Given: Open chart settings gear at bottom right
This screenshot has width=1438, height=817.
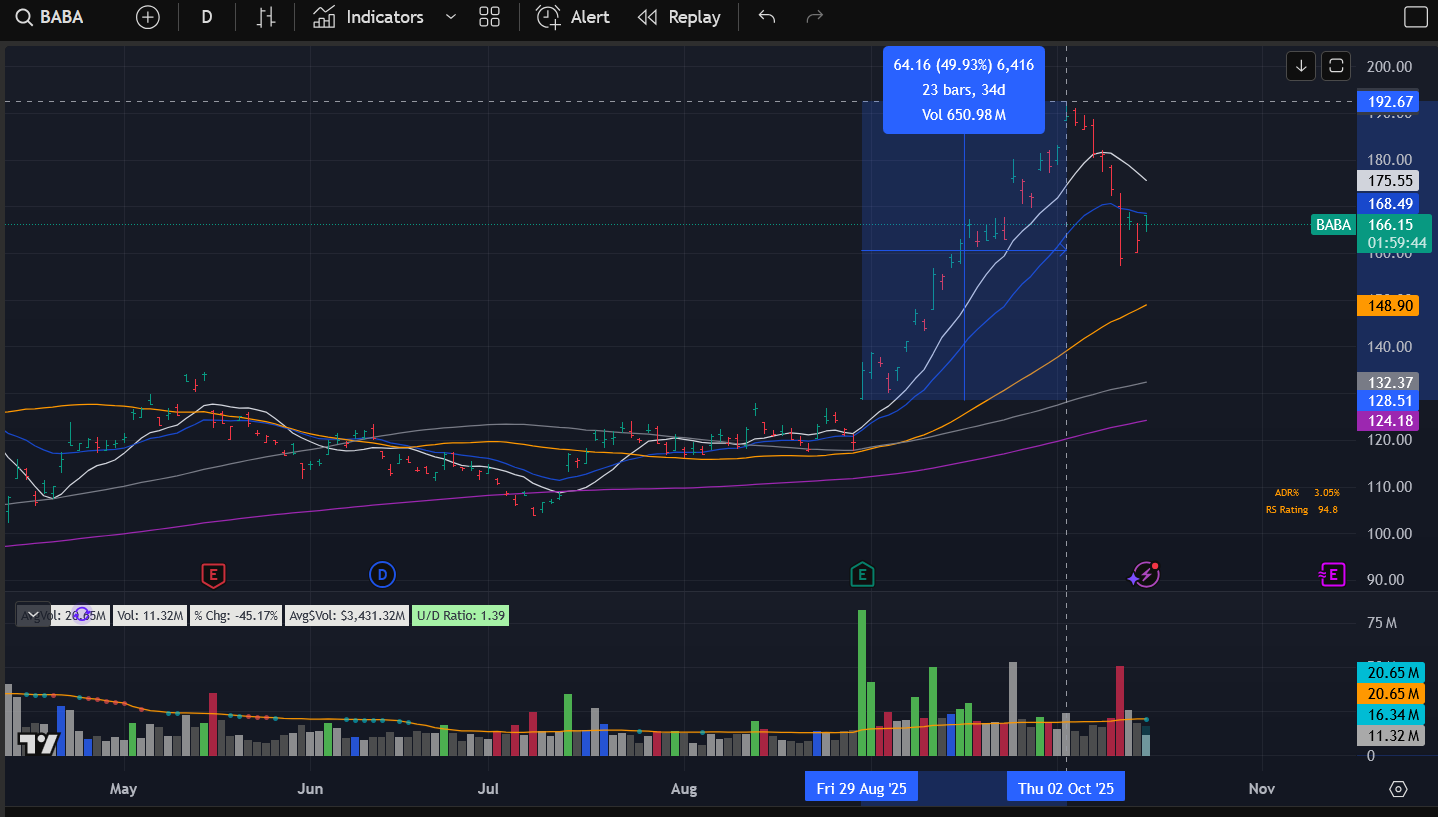Looking at the screenshot, I should coord(1398,789).
